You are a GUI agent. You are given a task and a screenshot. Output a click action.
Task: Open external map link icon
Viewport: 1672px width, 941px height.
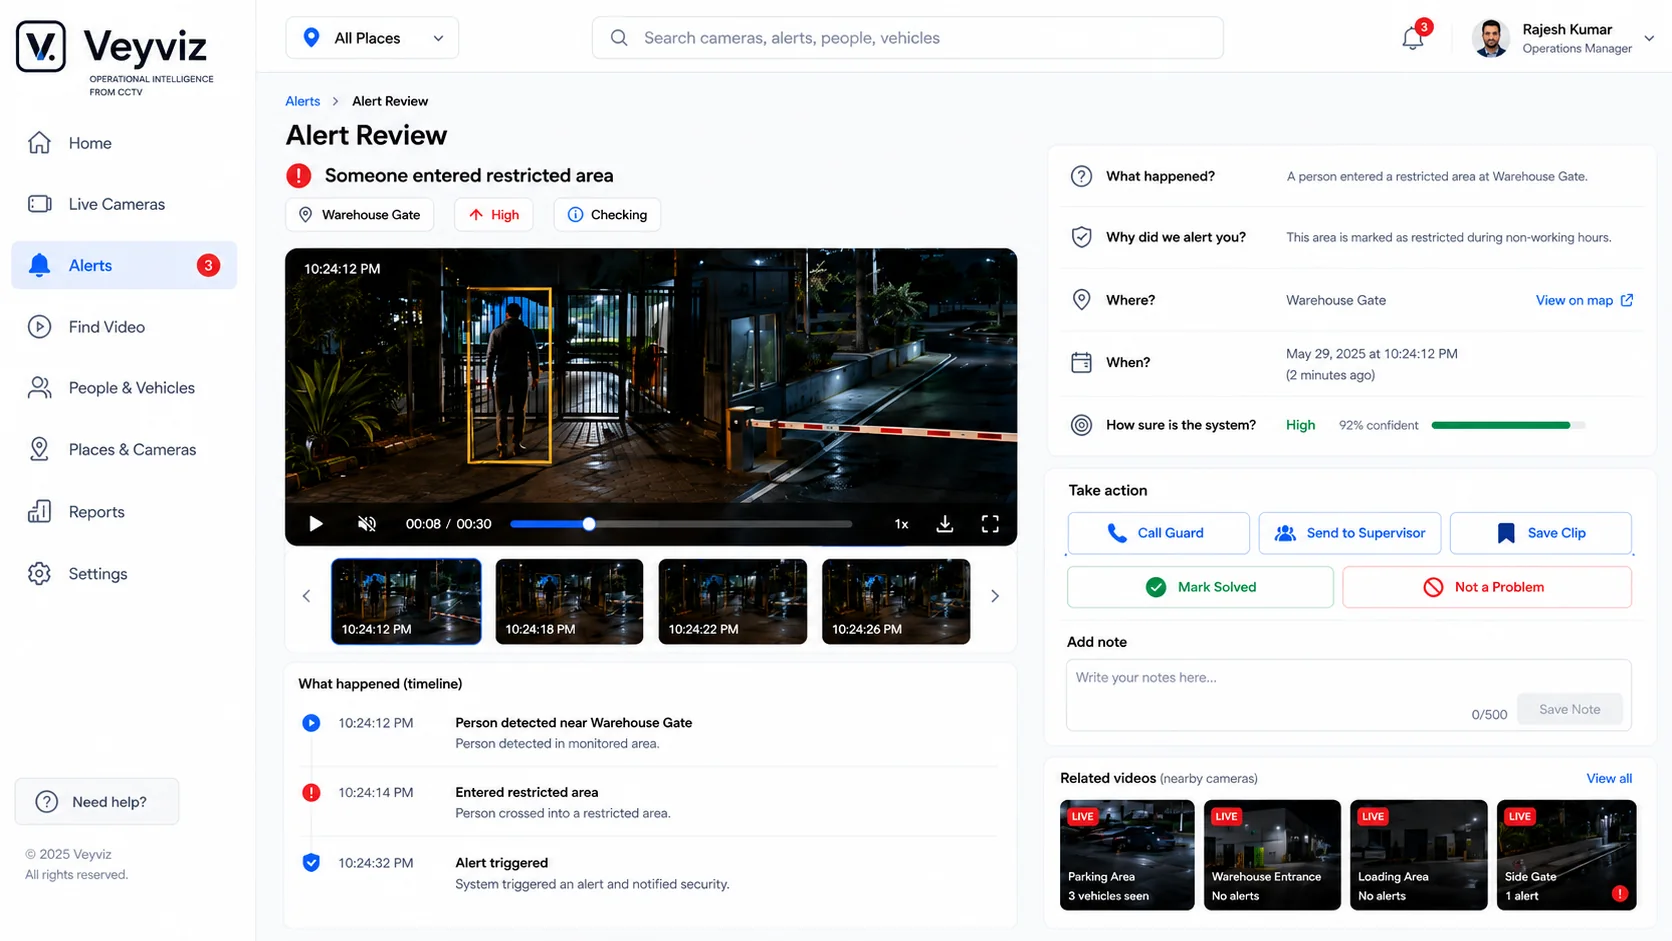(1627, 300)
